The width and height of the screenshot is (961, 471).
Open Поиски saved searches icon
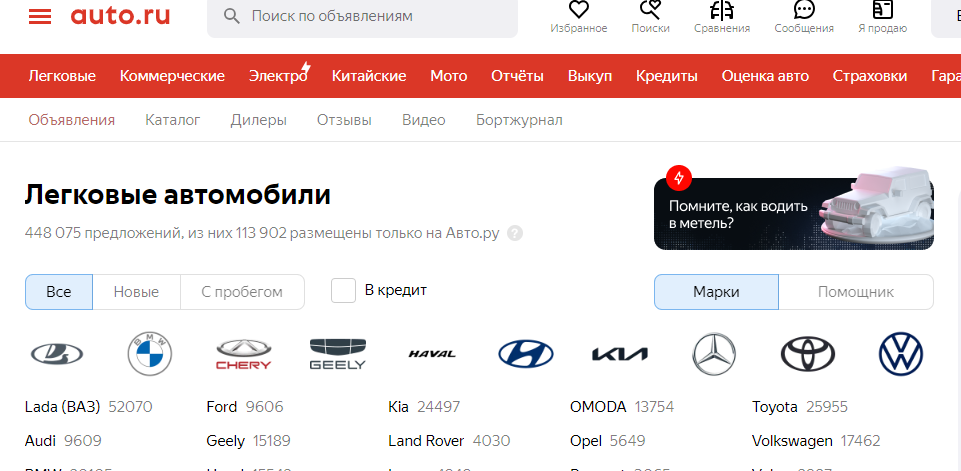650,9
